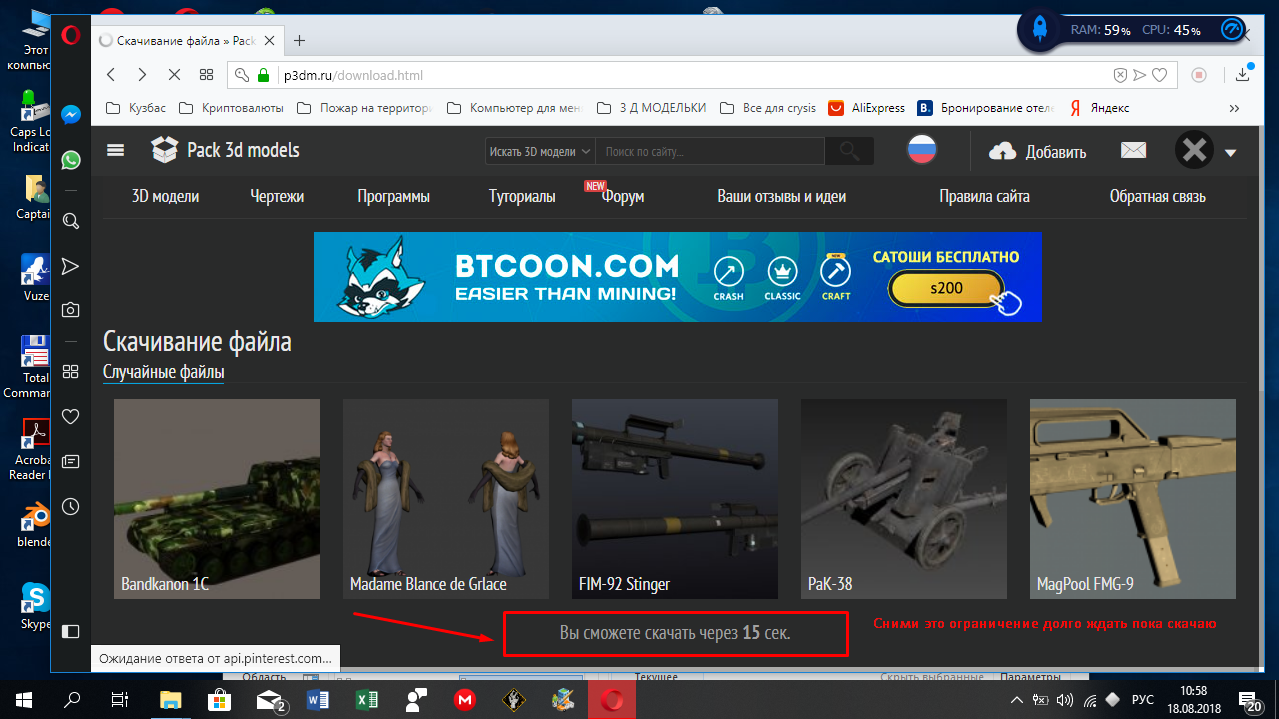Open Криптовалюты bookmark folder
Viewport: 1279px width, 719px height.
(230, 108)
